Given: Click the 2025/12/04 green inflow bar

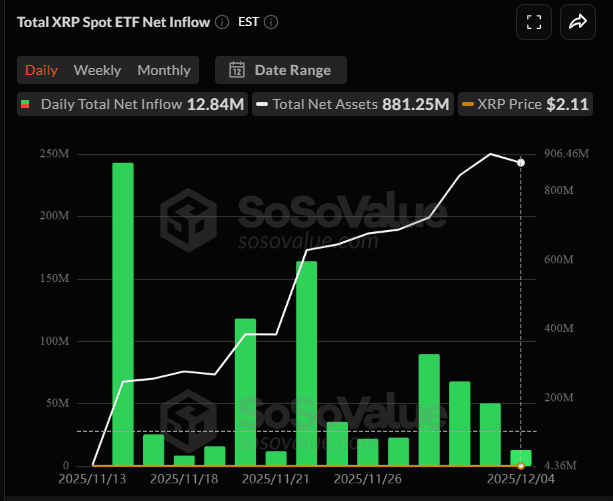Looking at the screenshot, I should click(520, 458).
